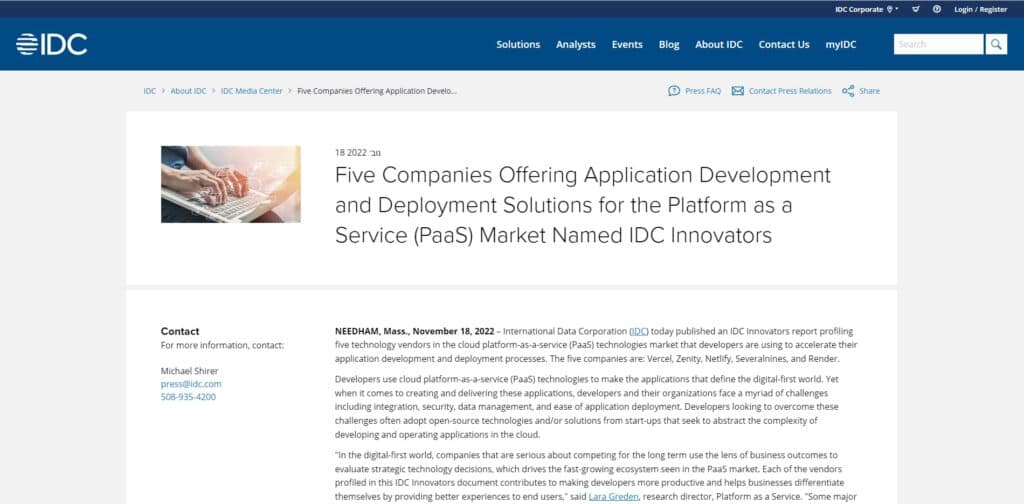Image resolution: width=1024 pixels, height=504 pixels.
Task: Click the IDC logo in header
Action: tap(52, 44)
